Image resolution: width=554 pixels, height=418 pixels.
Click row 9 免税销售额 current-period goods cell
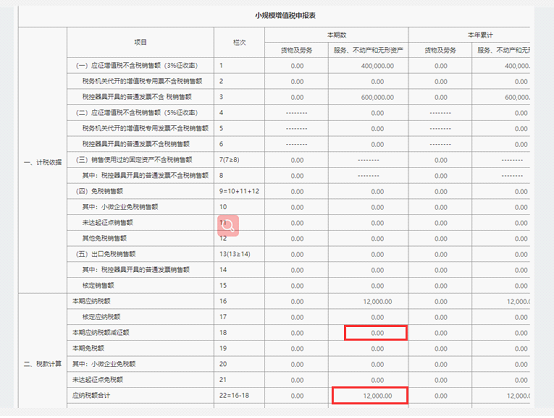(x=296, y=192)
